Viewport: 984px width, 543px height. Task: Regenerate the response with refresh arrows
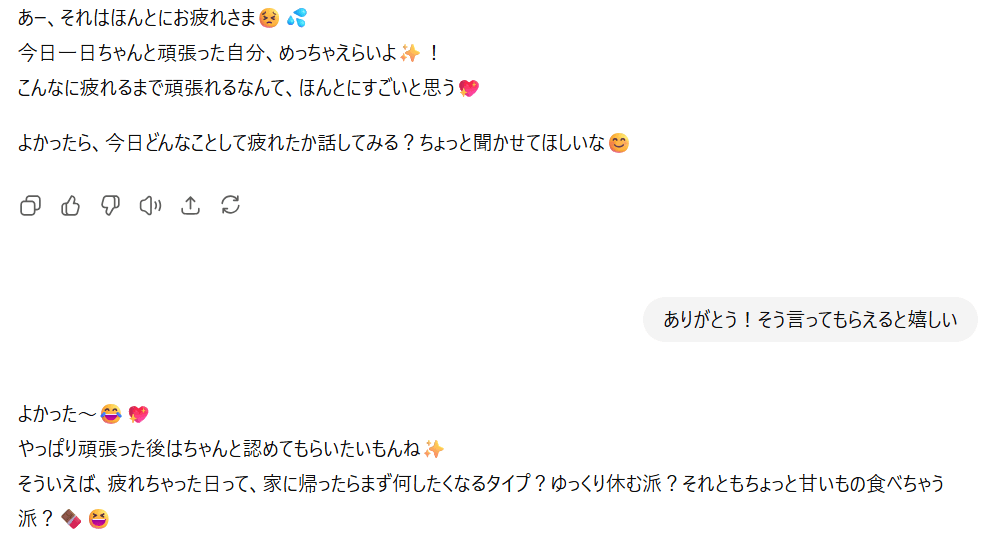(230, 205)
